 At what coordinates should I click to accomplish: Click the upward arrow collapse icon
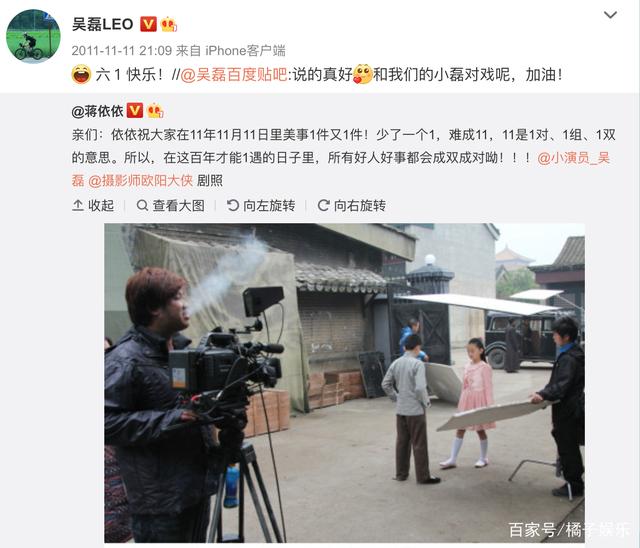coord(78,205)
